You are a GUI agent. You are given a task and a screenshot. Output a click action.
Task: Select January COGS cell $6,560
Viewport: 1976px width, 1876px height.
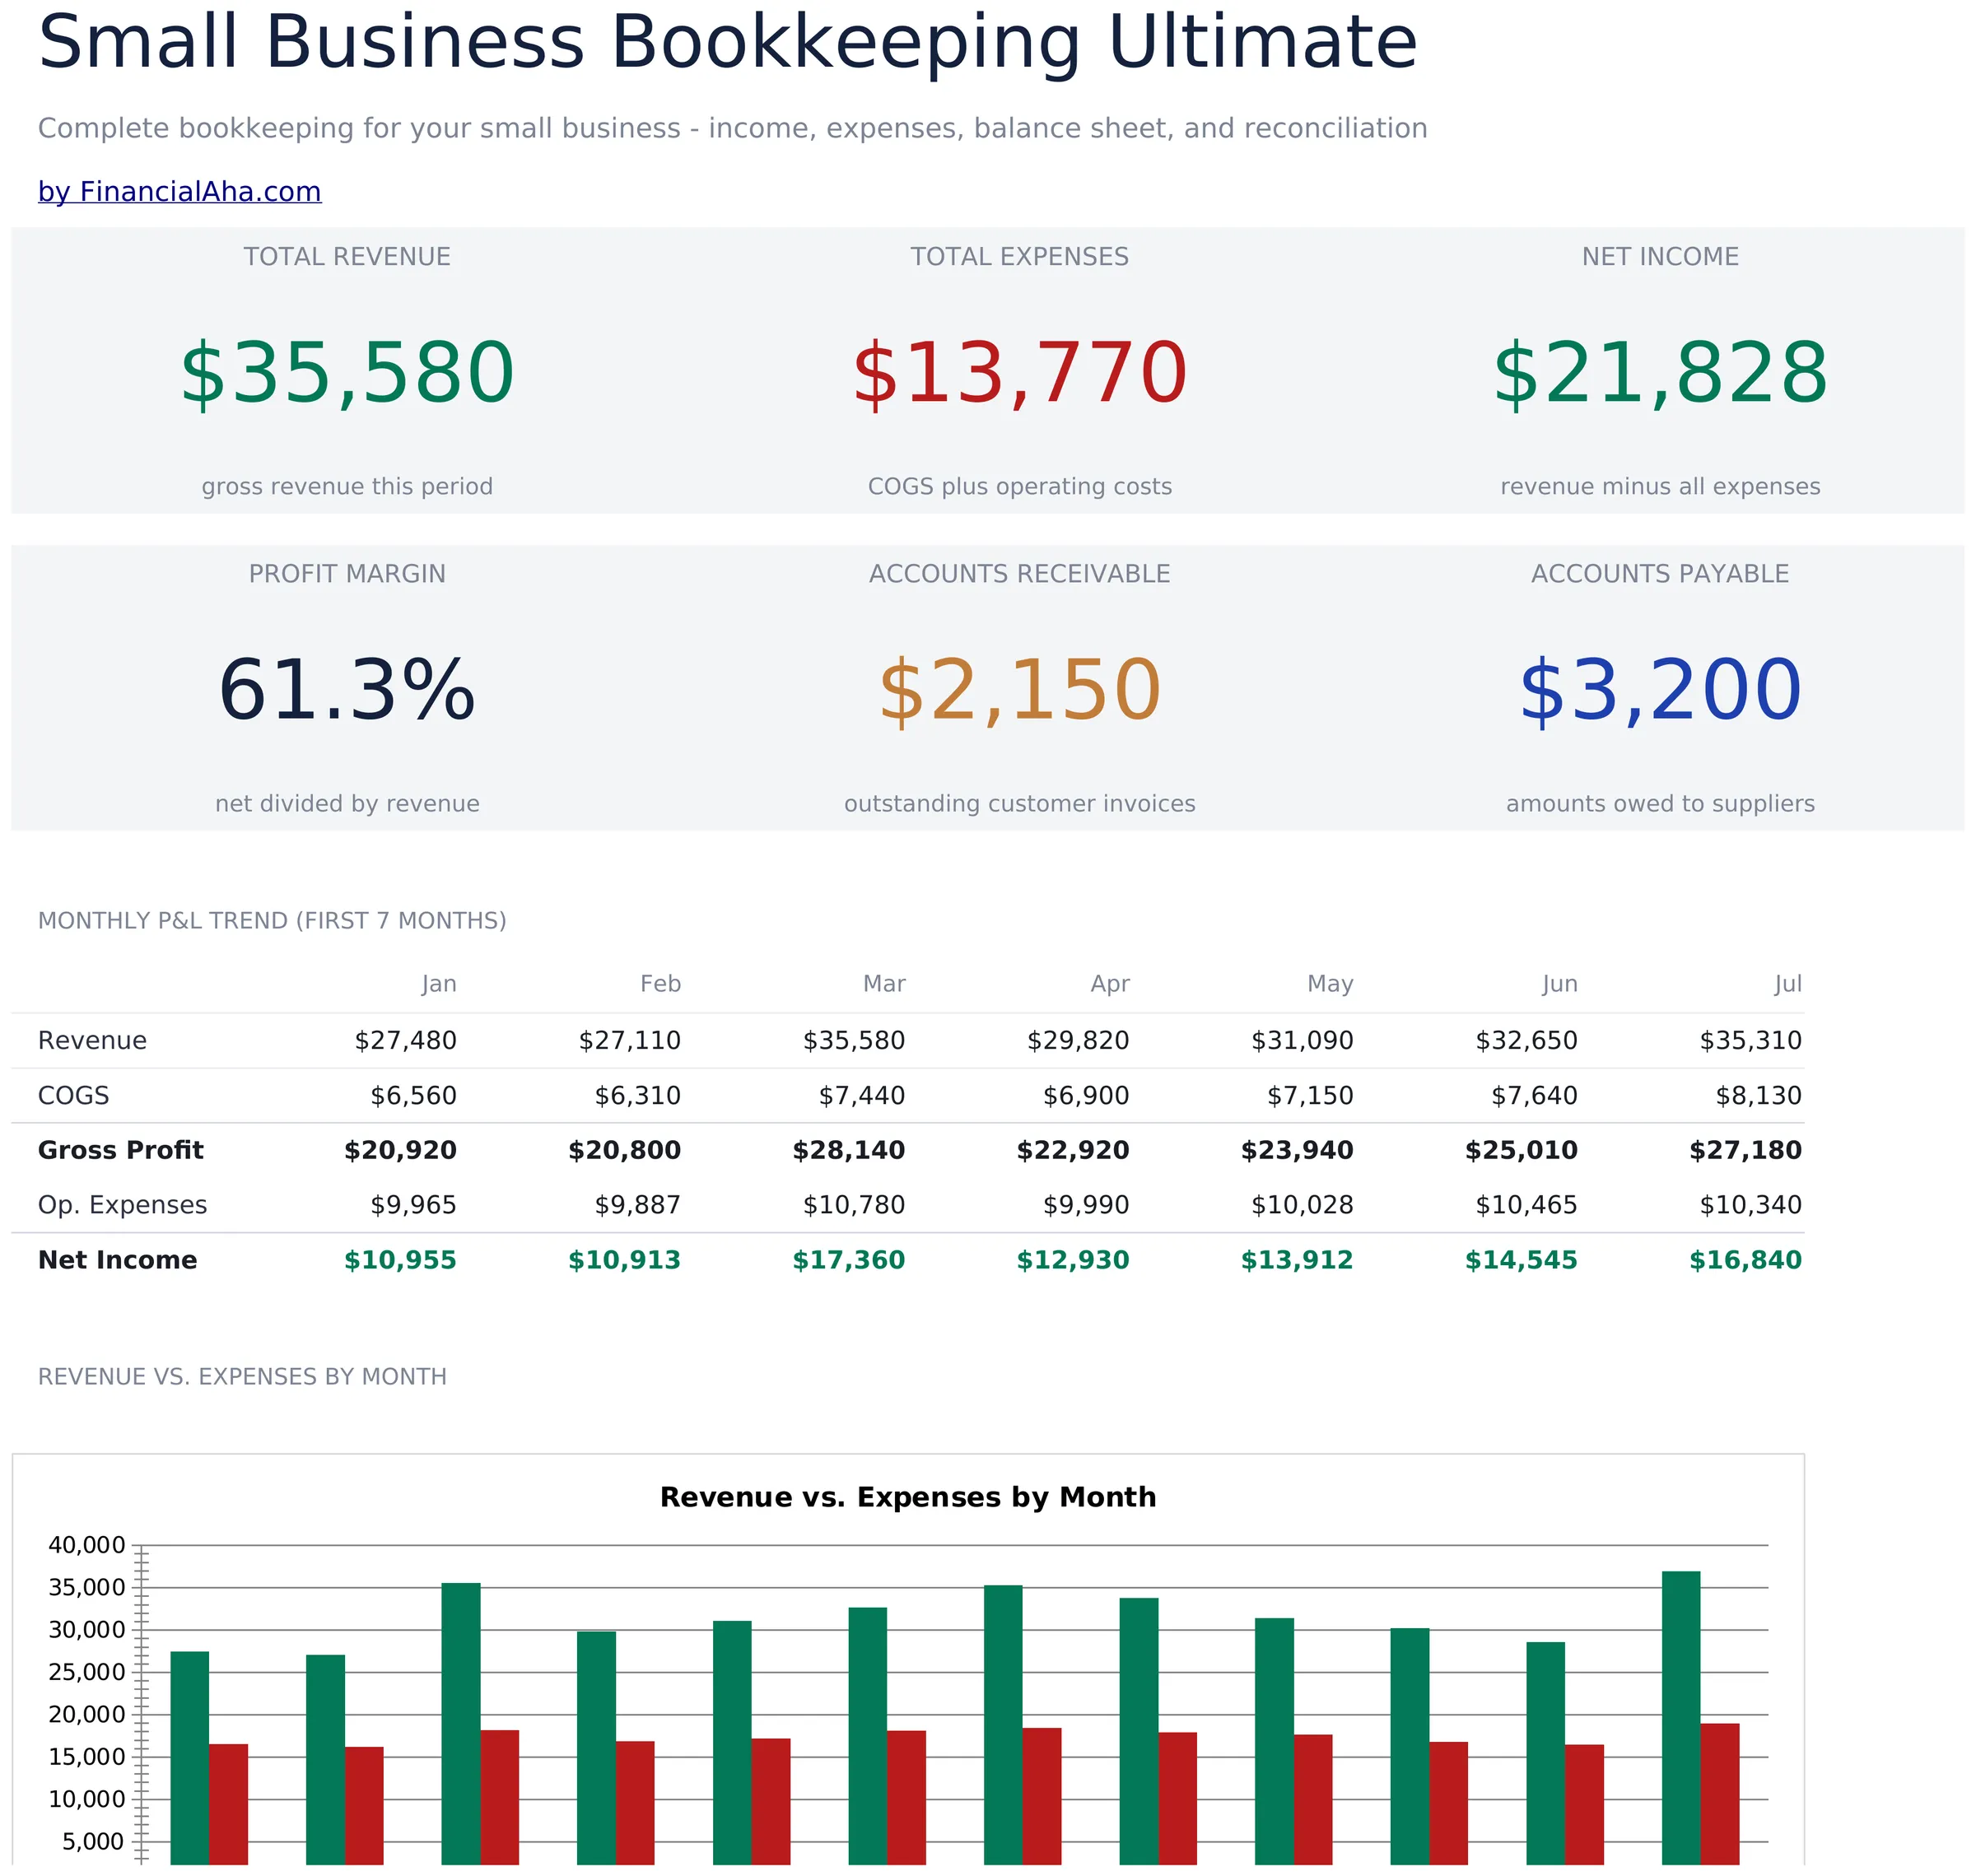(413, 1096)
